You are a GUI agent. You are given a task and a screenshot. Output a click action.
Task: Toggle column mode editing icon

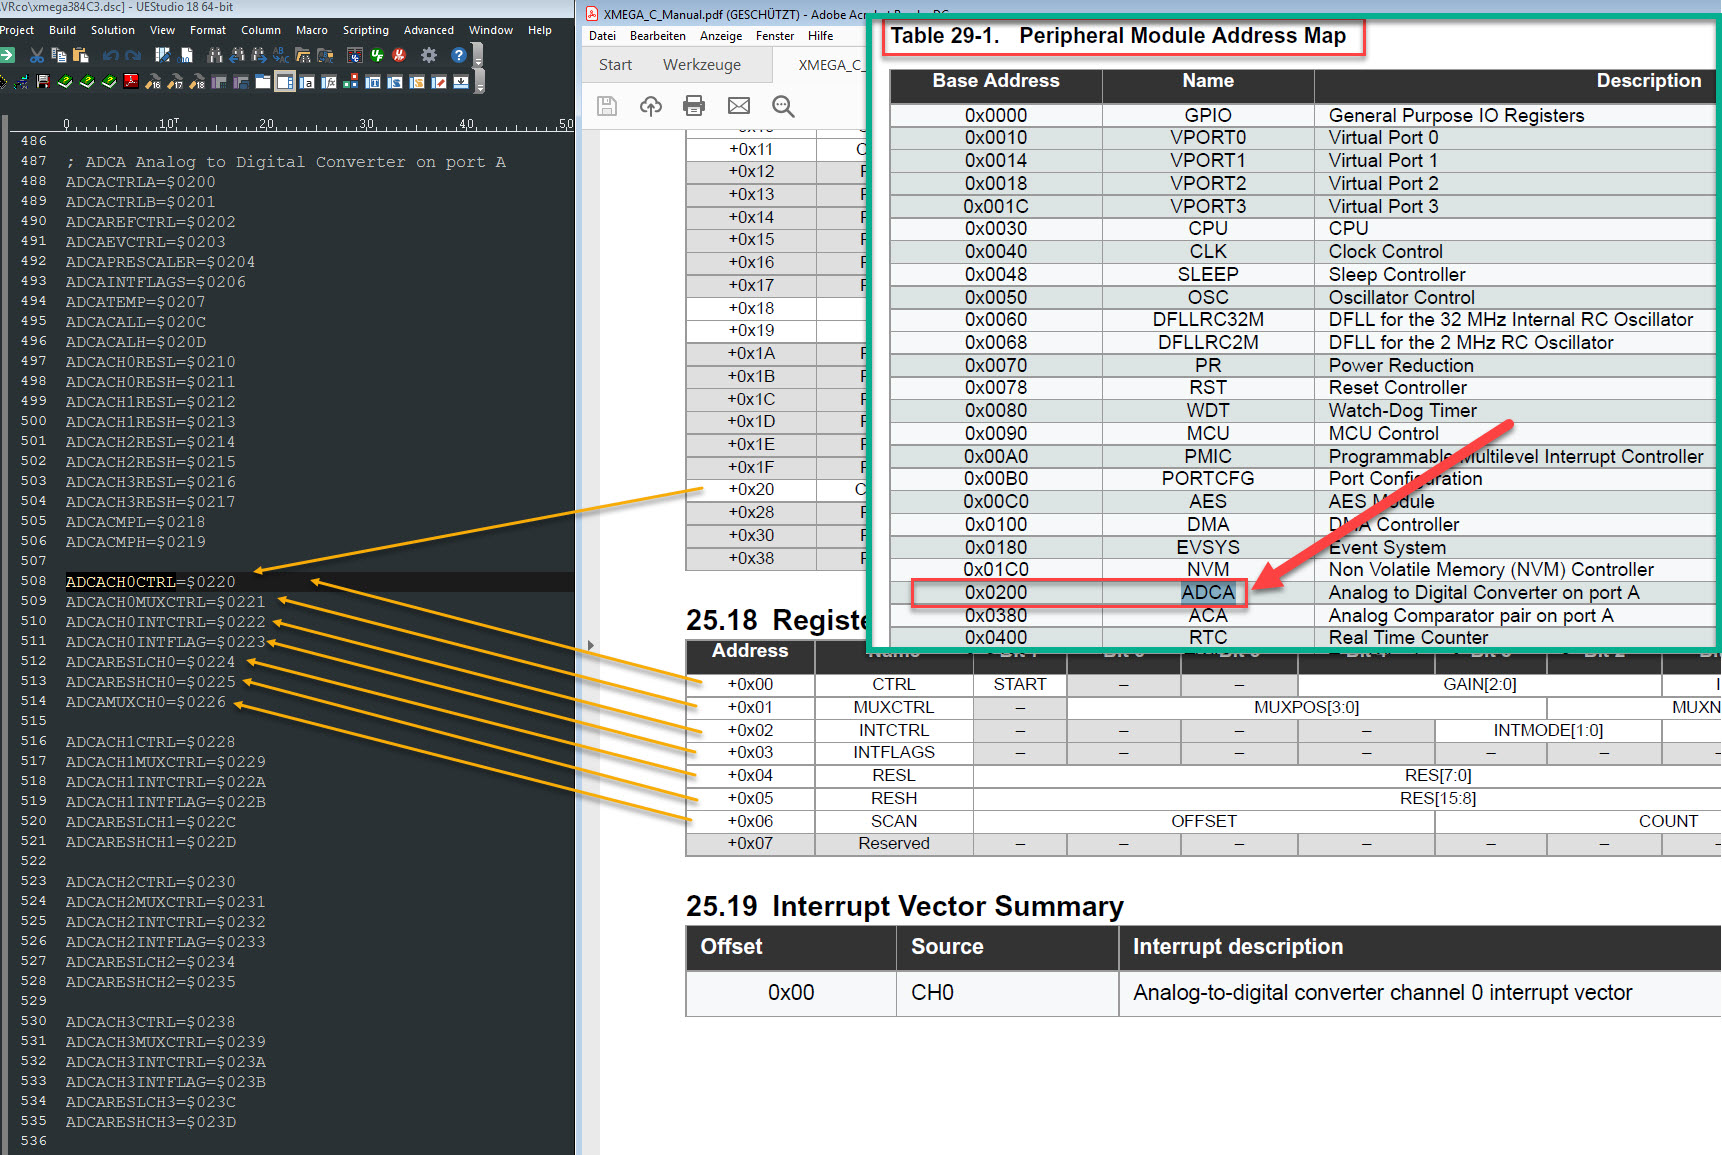[163, 55]
